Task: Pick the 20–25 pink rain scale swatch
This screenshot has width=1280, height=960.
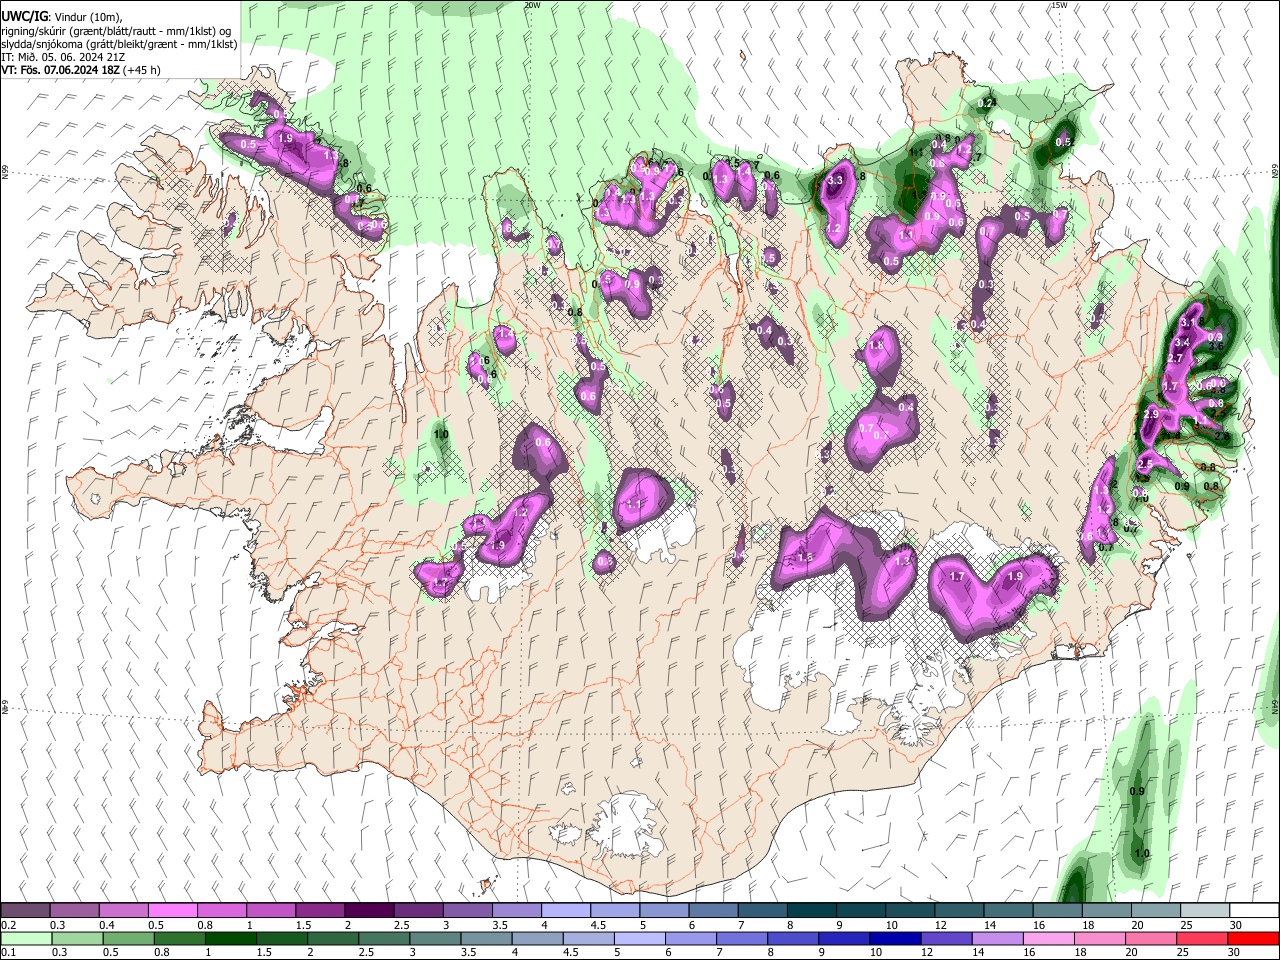Action: point(1150,938)
